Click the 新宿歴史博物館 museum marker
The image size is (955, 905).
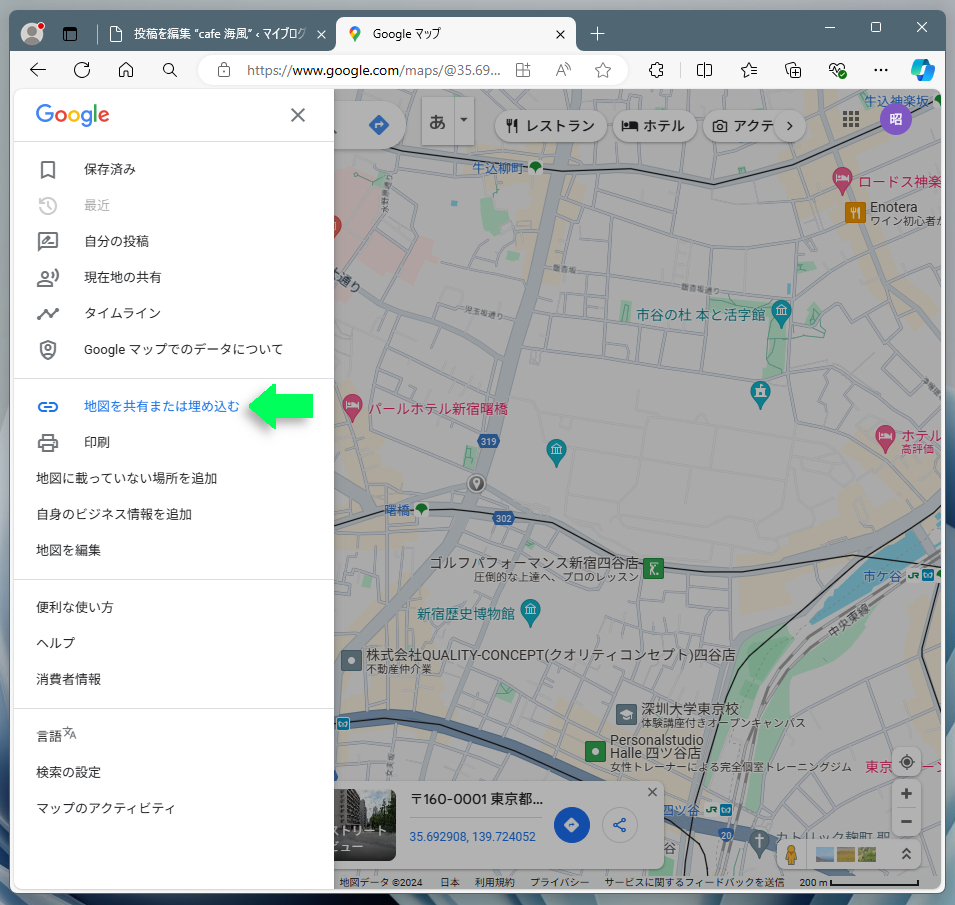(530, 612)
